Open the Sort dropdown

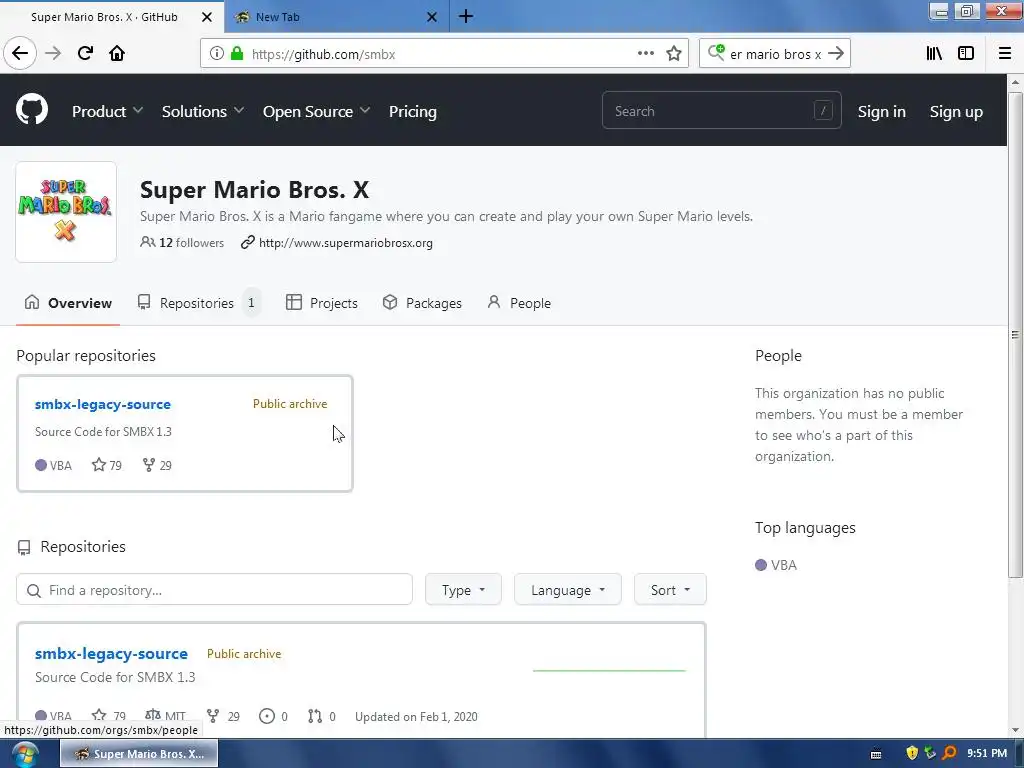coord(670,590)
